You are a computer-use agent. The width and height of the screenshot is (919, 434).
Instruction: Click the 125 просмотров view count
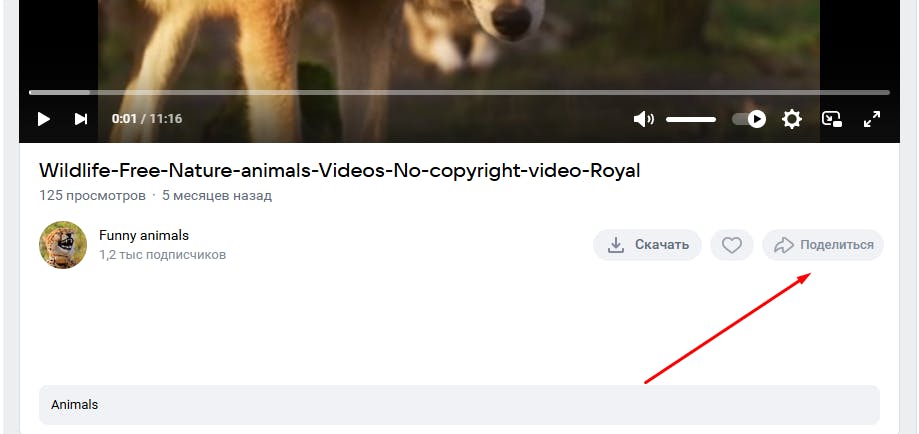92,195
